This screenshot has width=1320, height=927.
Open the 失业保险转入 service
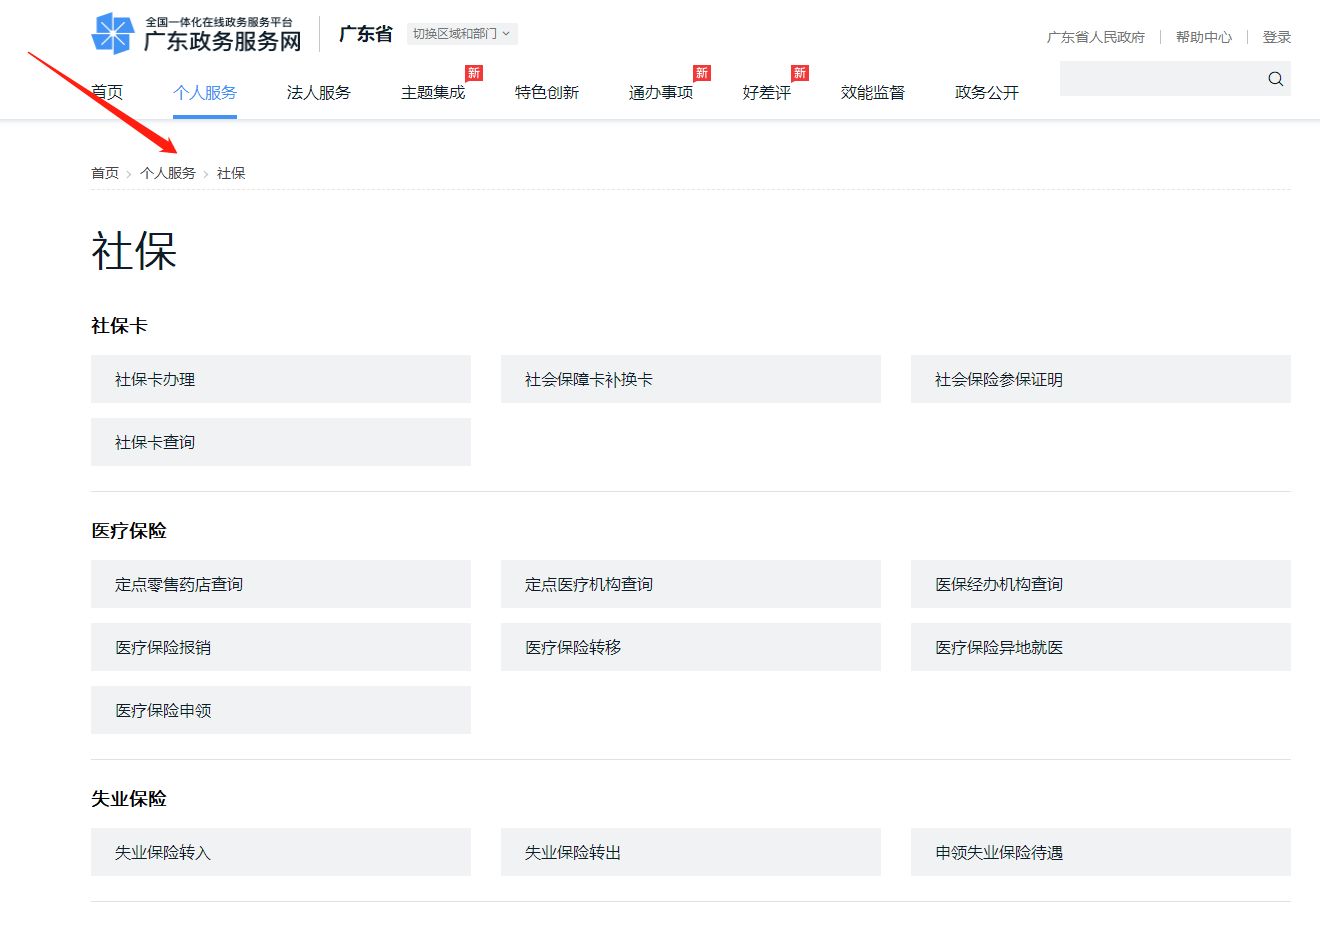281,852
